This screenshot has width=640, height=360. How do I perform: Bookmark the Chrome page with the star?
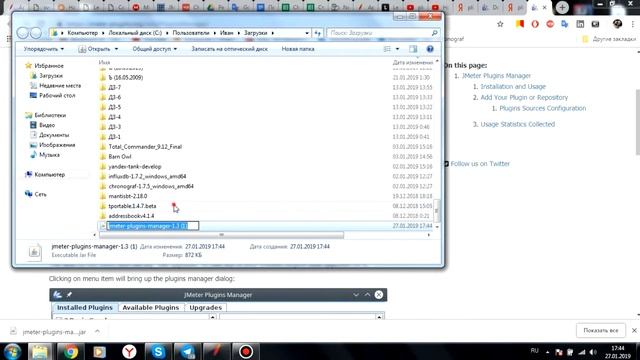coord(500,24)
